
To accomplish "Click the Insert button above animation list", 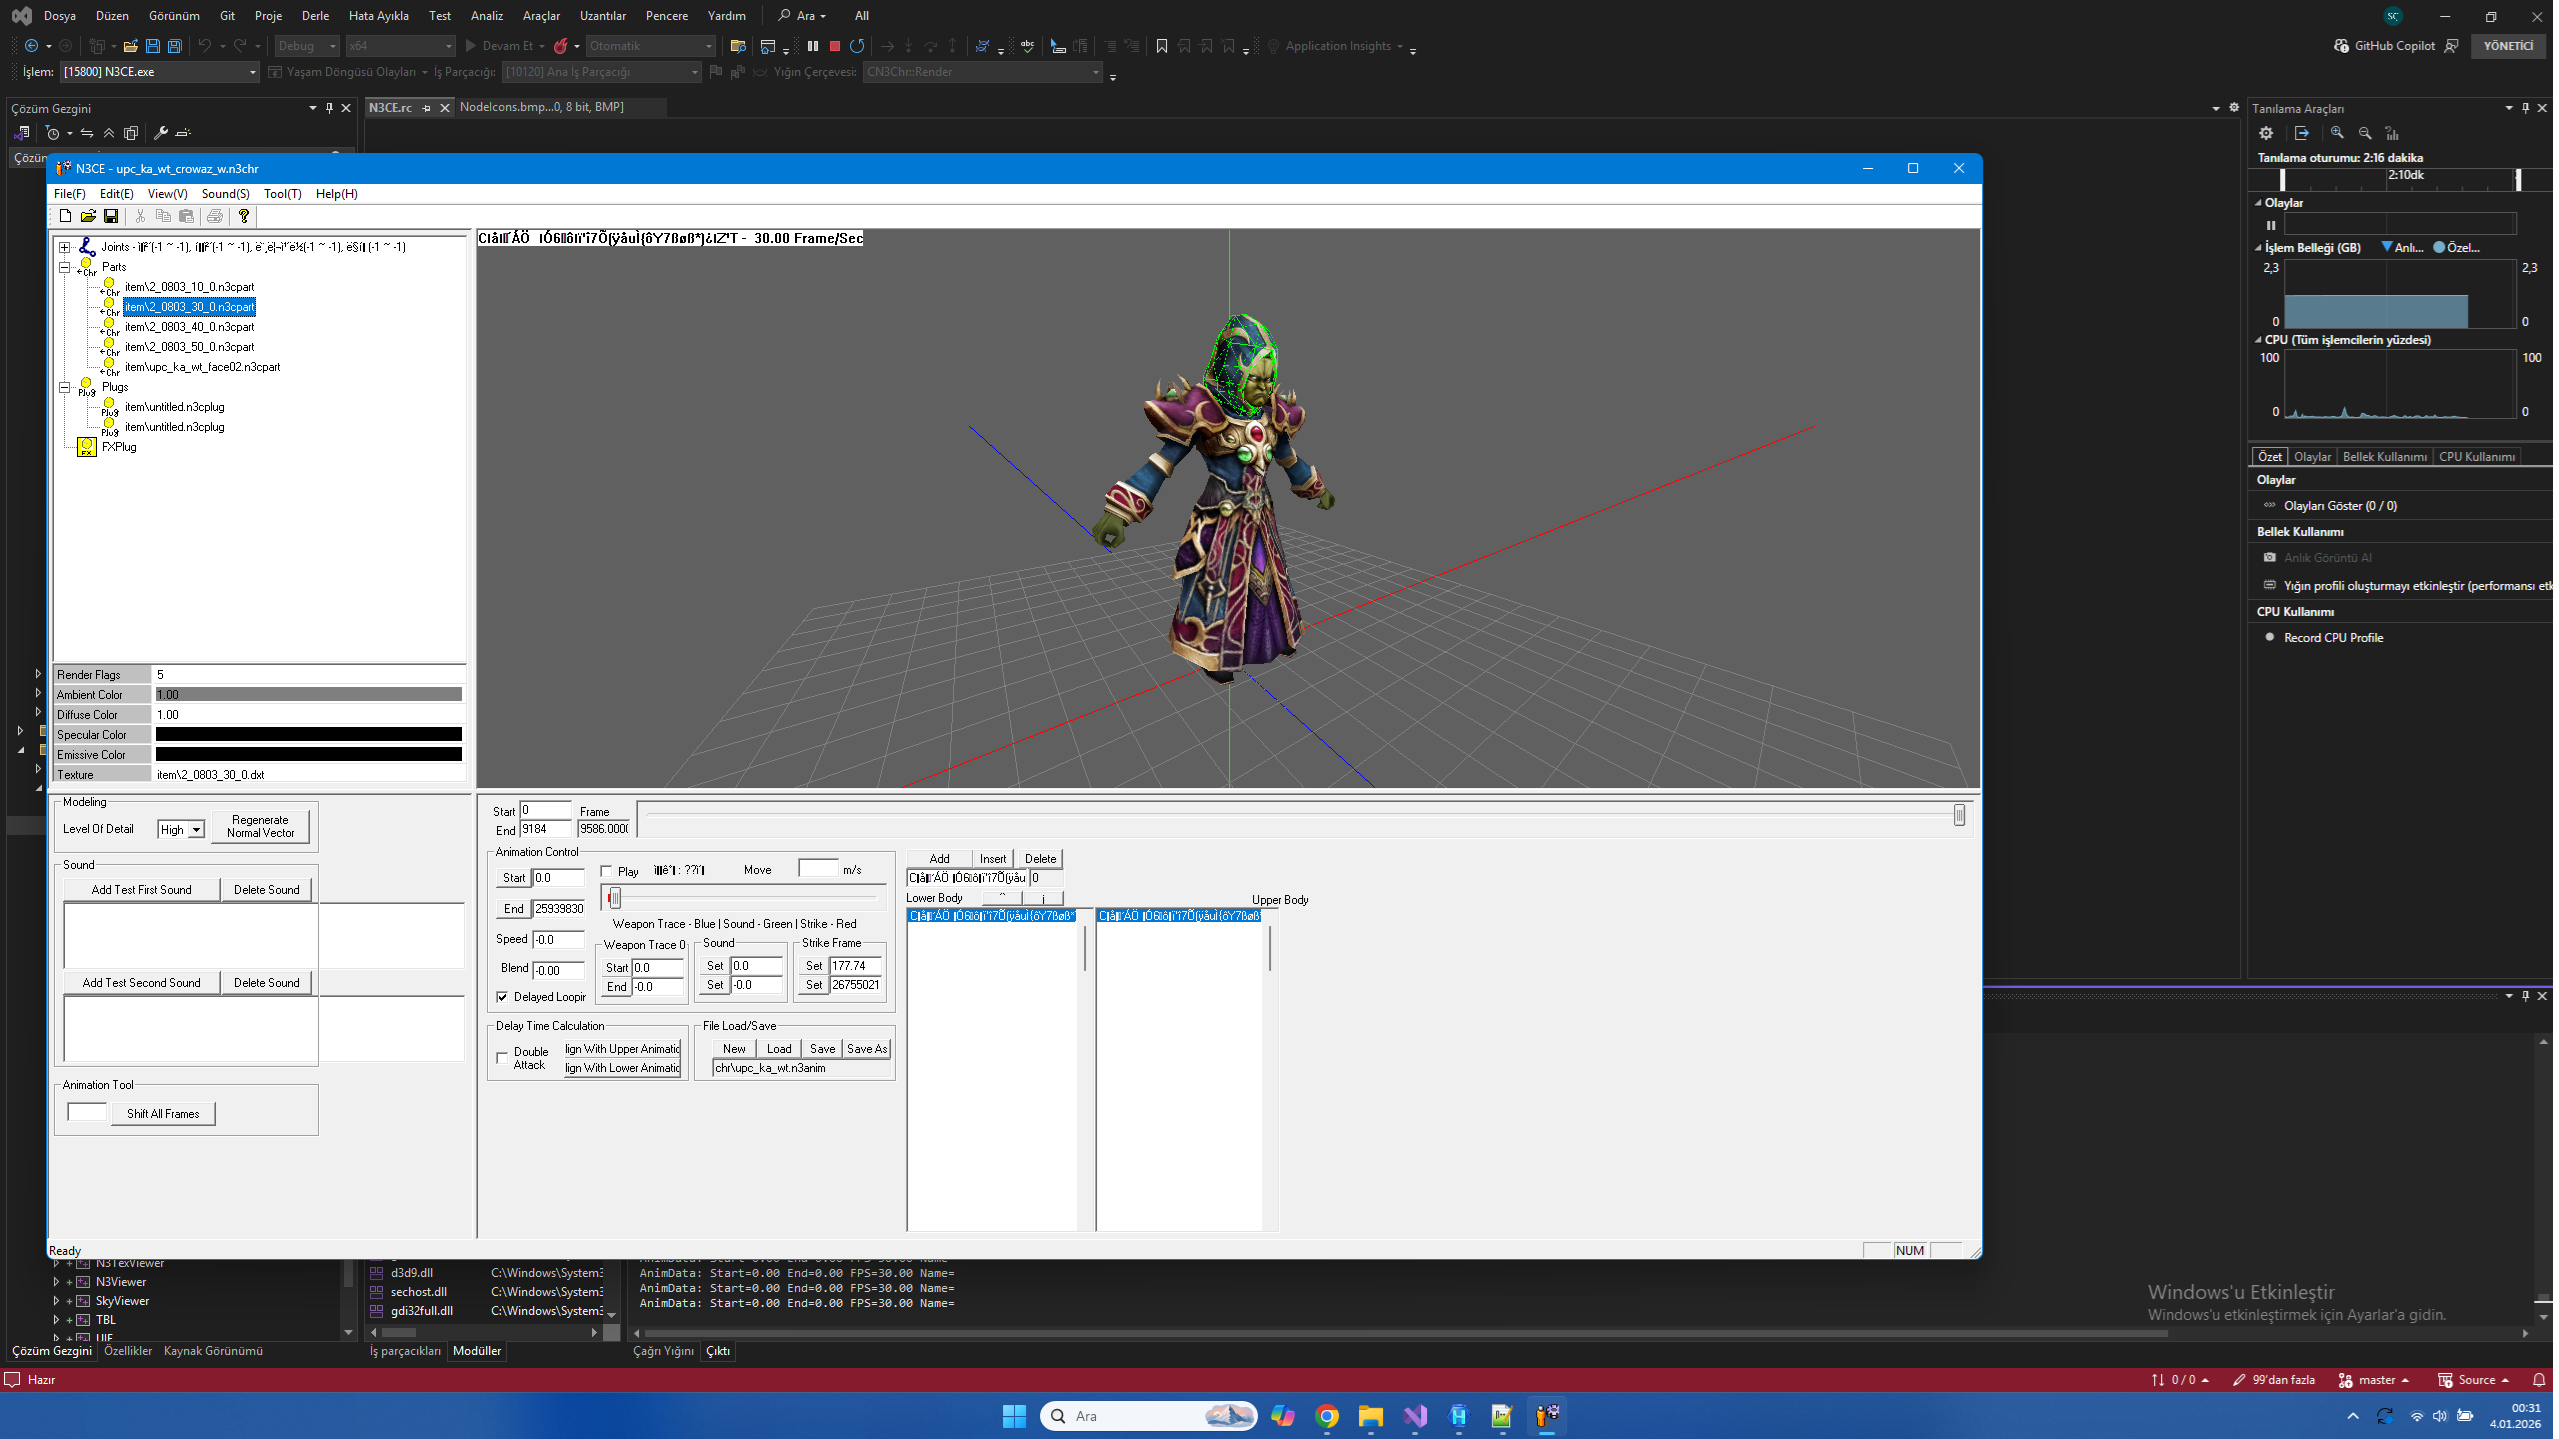I will click(x=993, y=859).
